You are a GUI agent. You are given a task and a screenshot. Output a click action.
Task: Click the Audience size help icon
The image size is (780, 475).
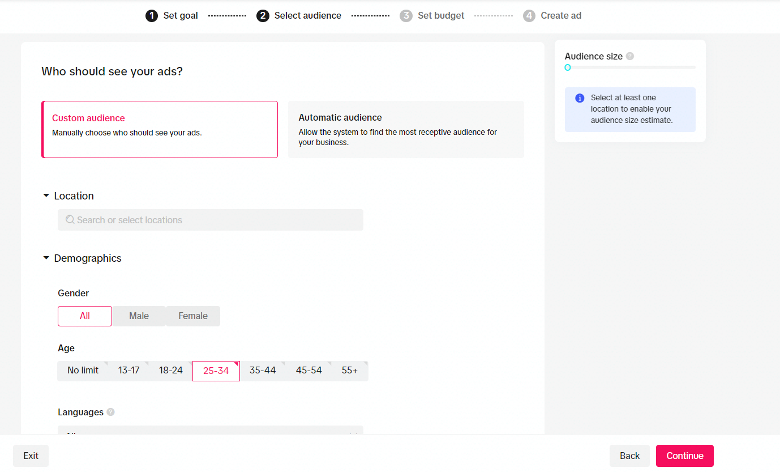click(x=630, y=56)
